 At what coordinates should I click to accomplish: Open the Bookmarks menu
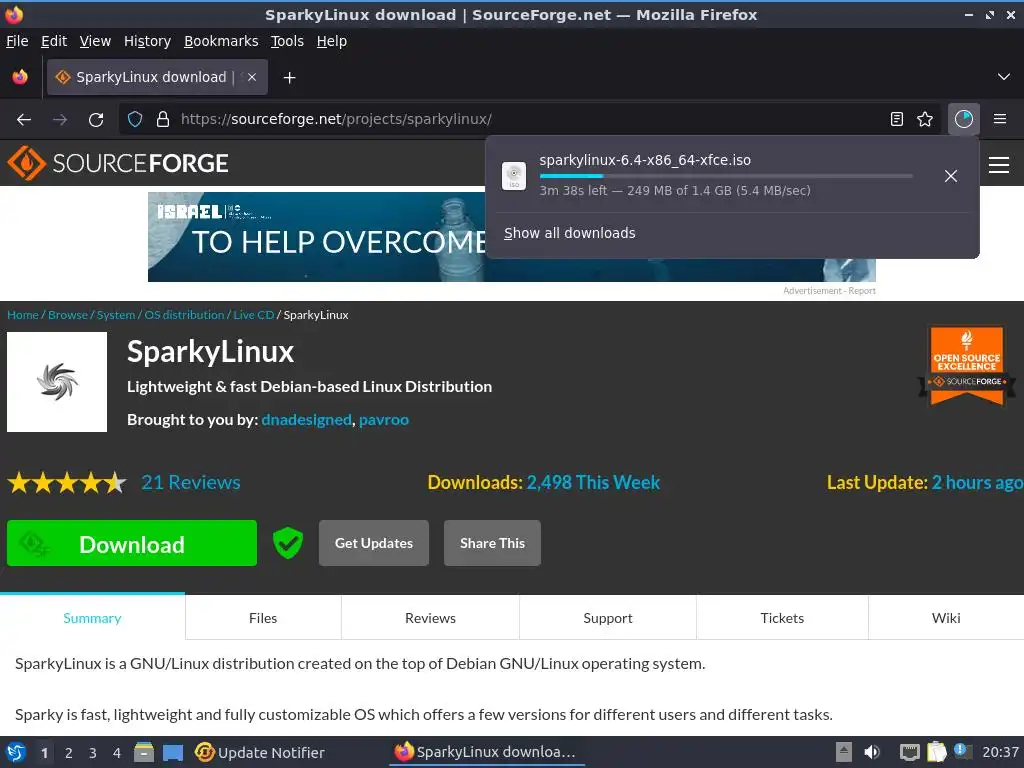click(x=221, y=41)
